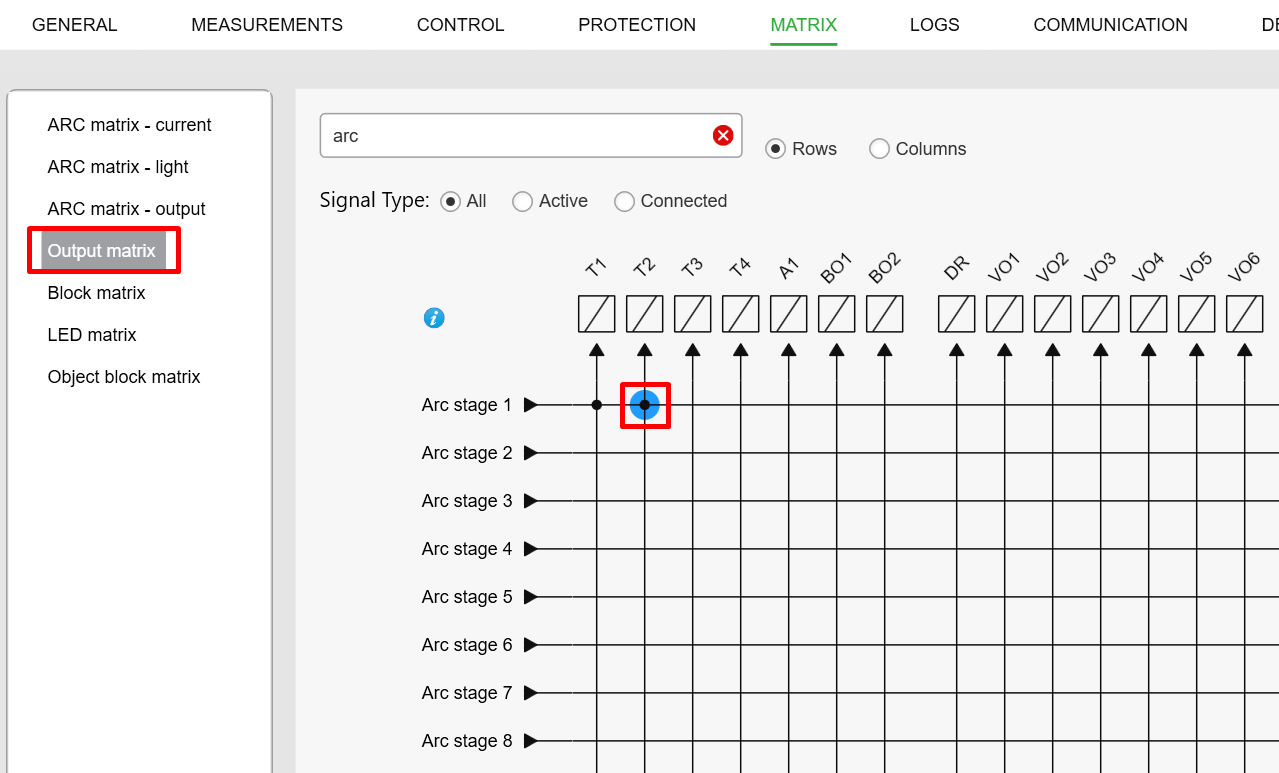Image resolution: width=1279 pixels, height=773 pixels.
Task: Click the DR column label
Action: point(956,268)
